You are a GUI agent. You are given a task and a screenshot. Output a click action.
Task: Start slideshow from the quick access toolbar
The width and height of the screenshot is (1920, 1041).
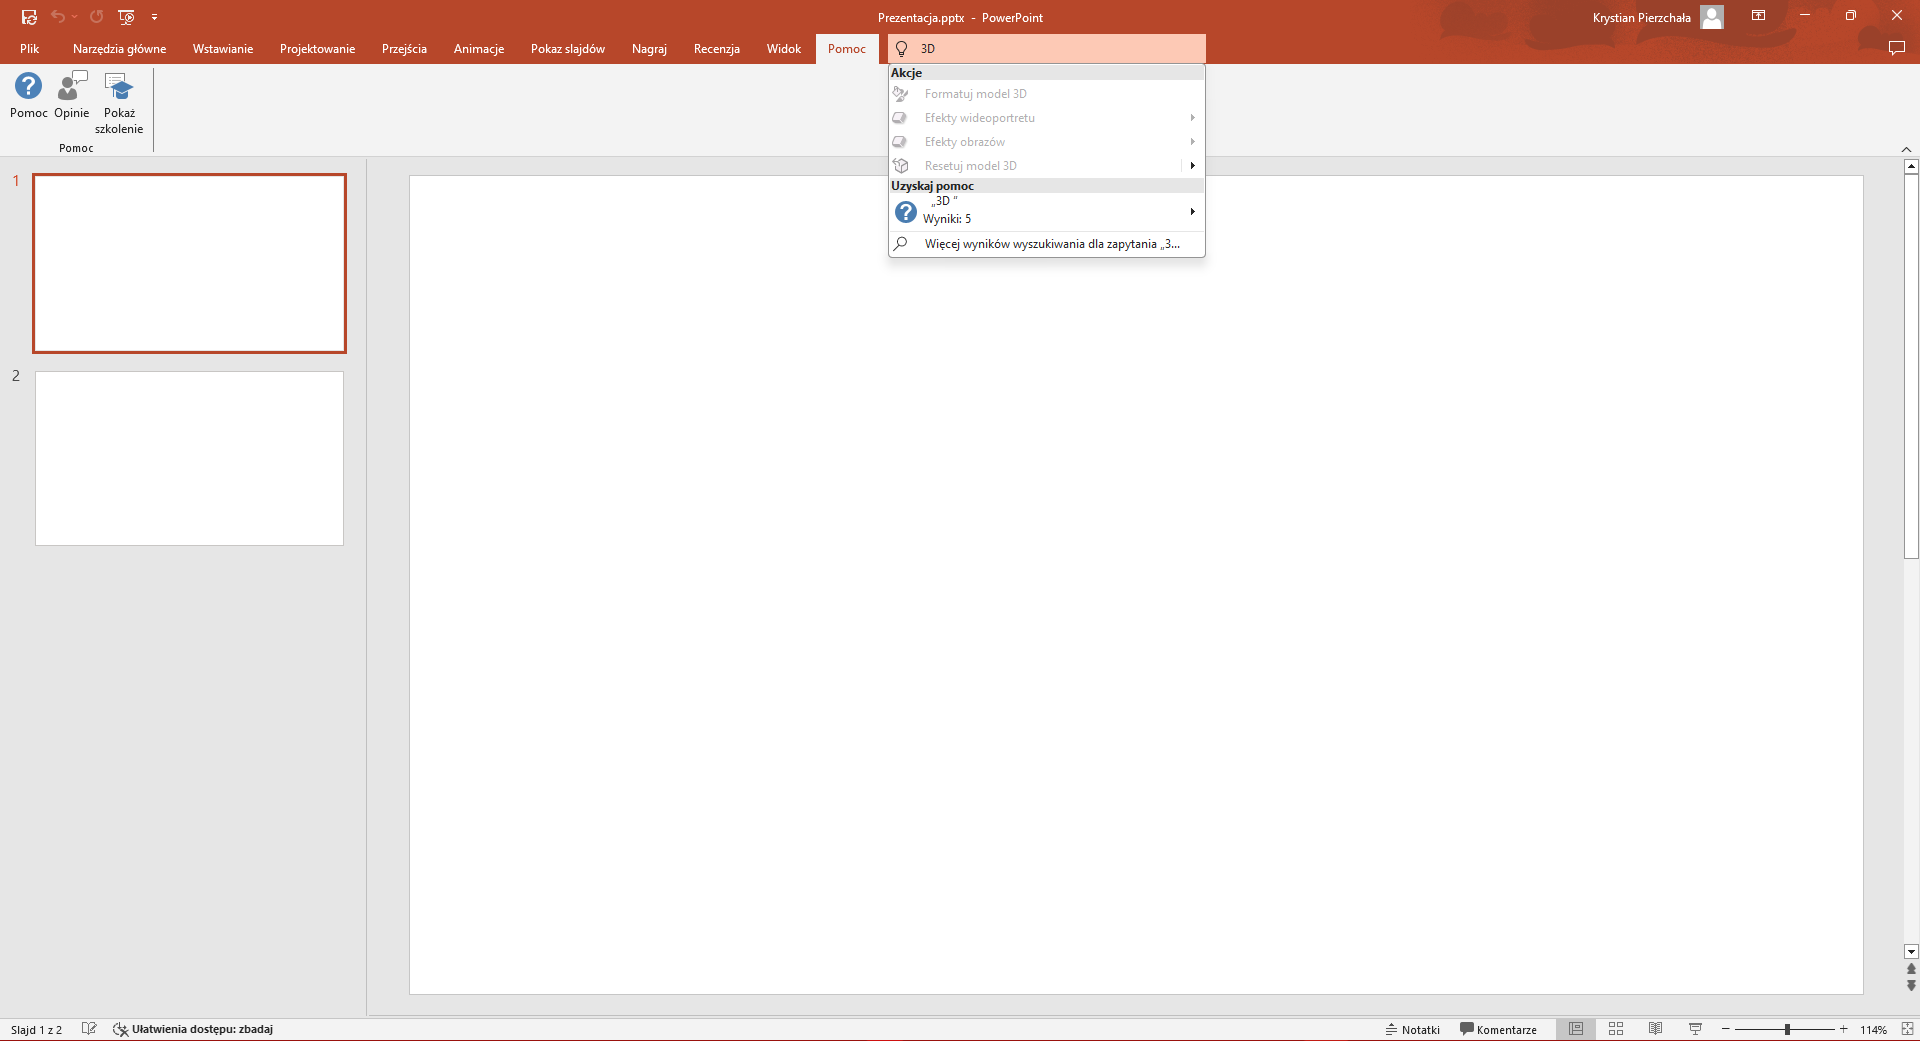126,16
